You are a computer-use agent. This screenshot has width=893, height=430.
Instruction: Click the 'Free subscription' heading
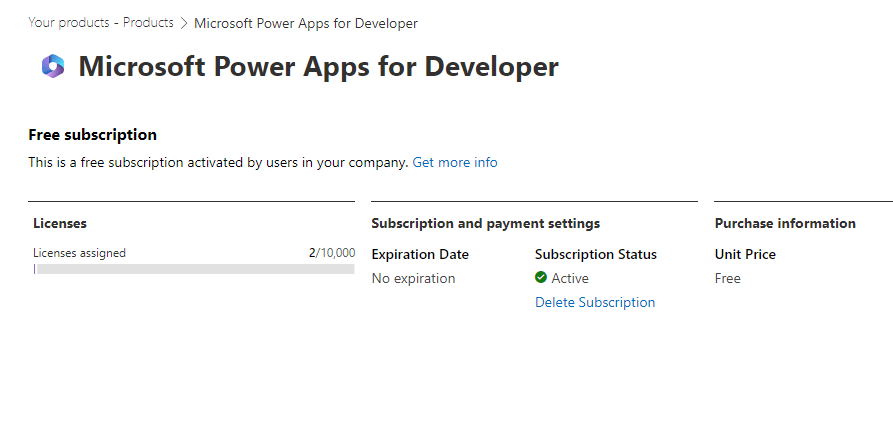point(92,135)
